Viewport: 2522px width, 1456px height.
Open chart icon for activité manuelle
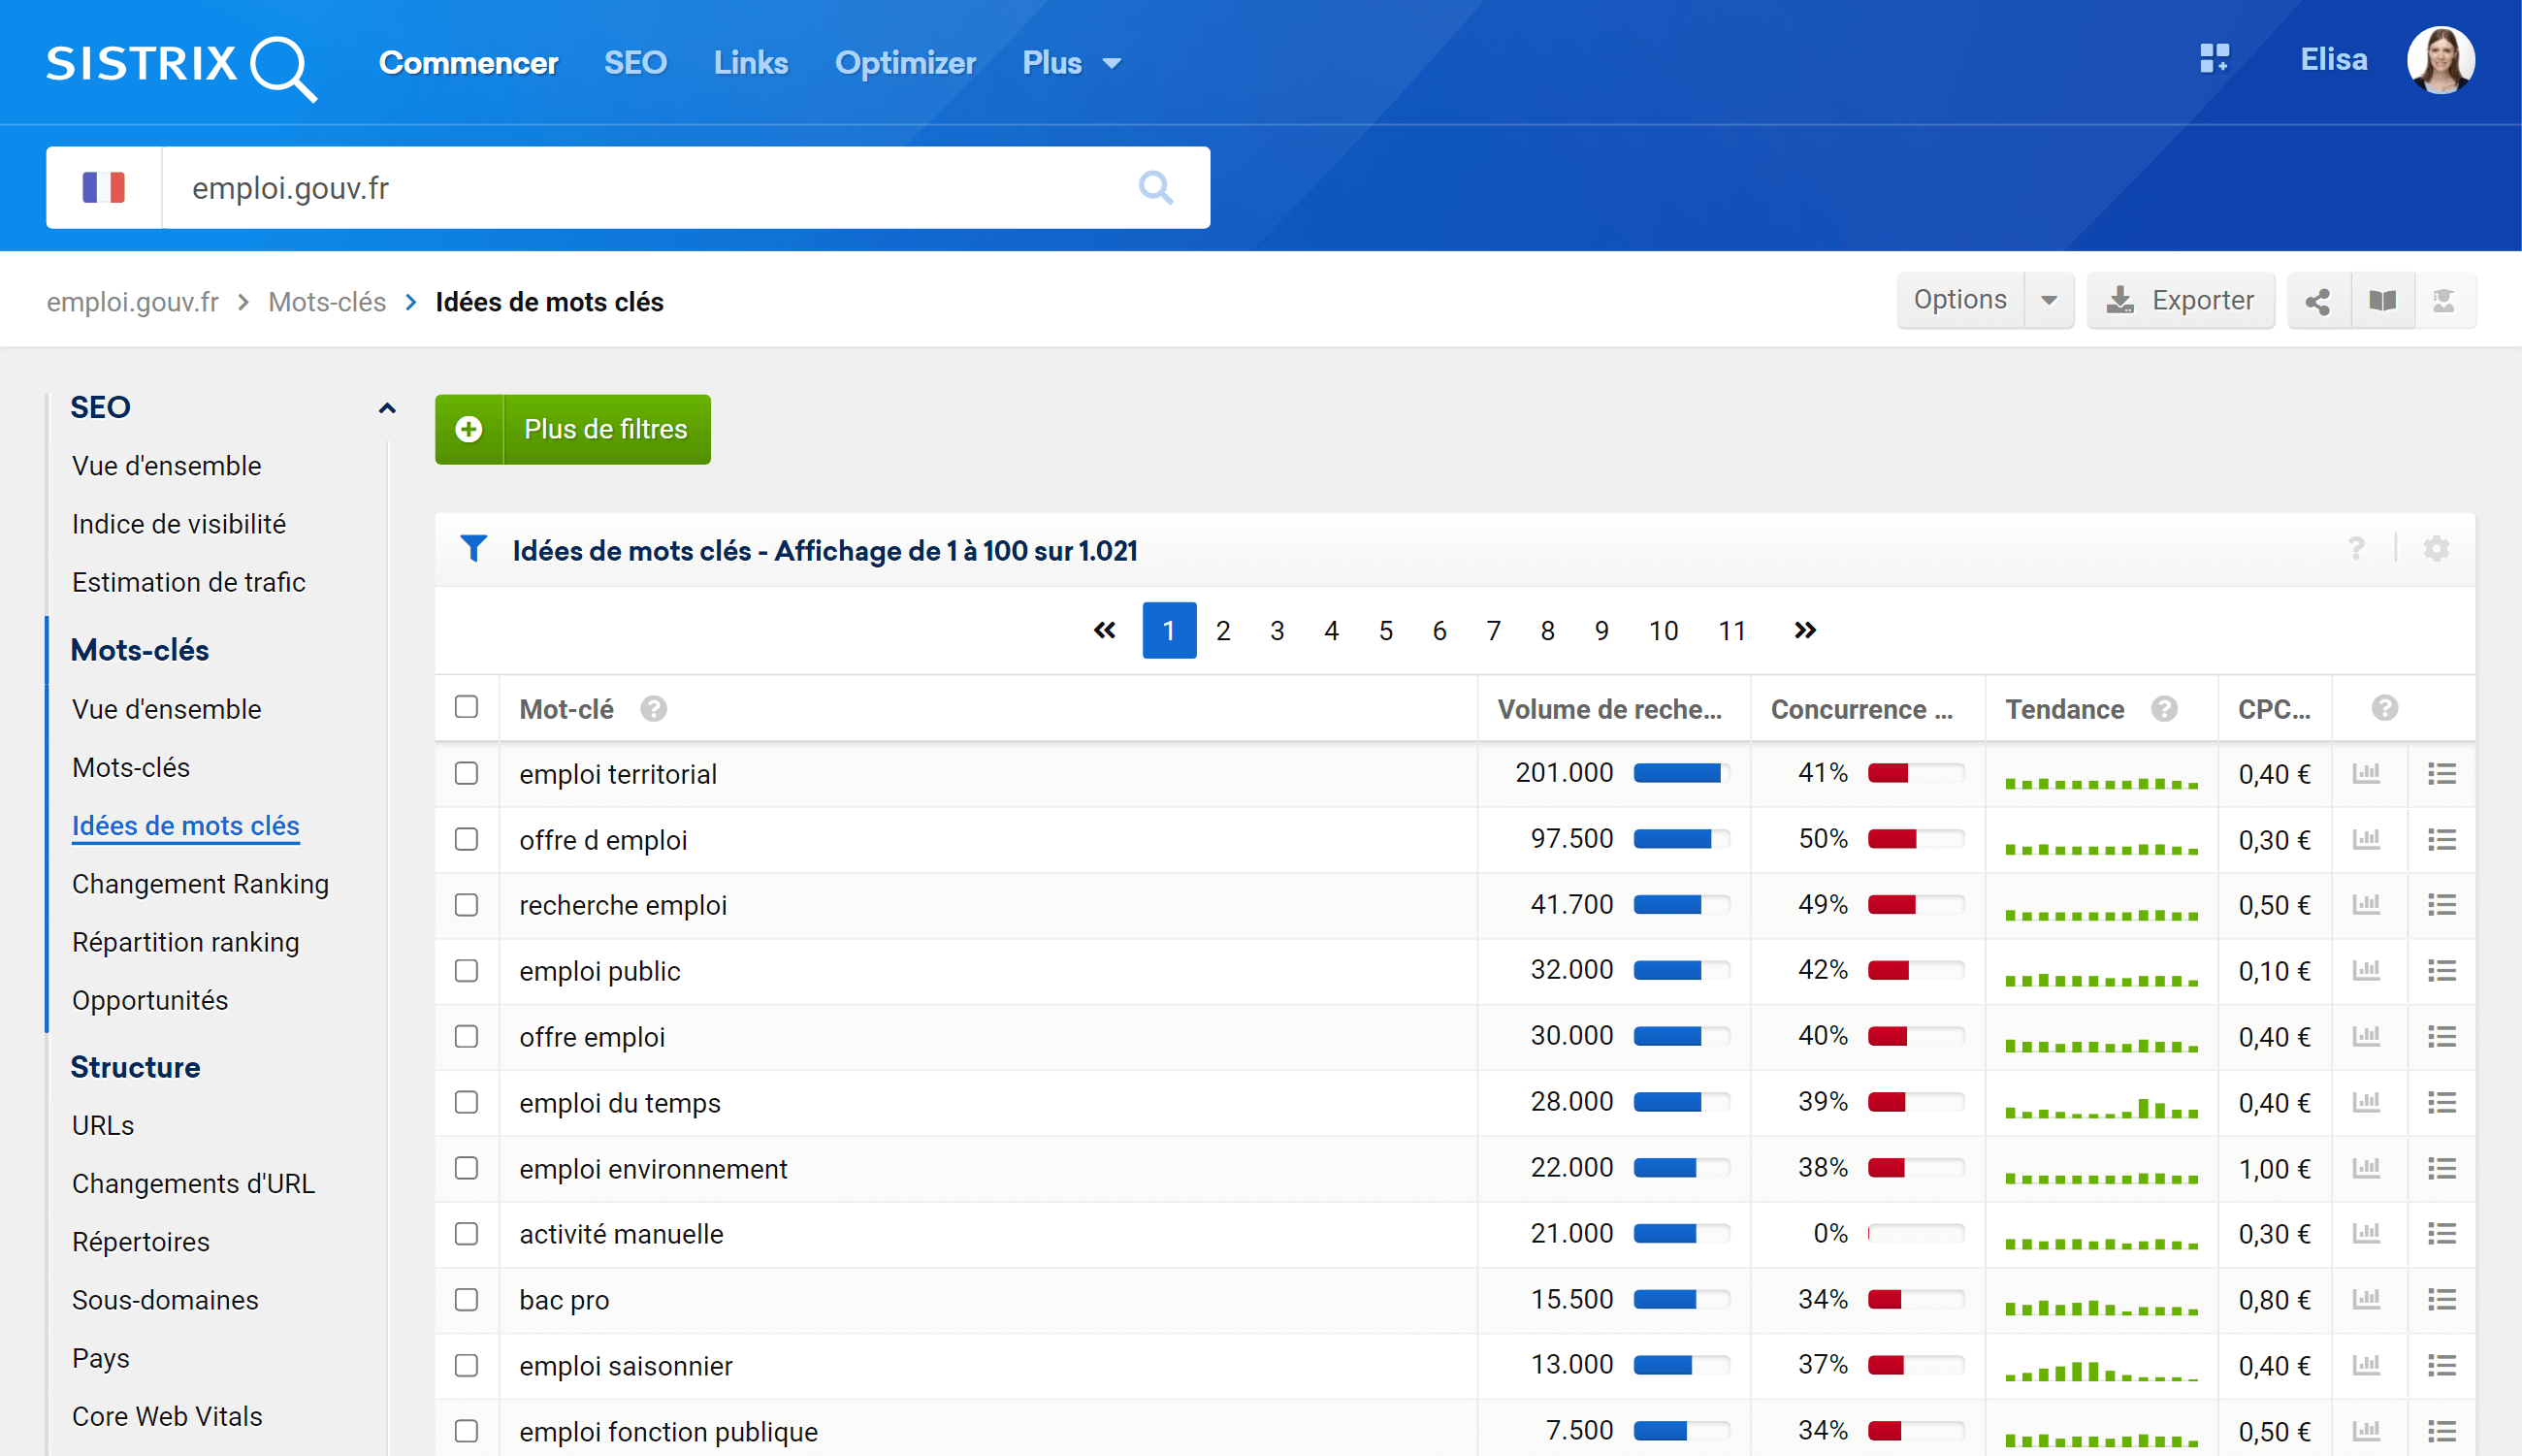(x=2366, y=1234)
